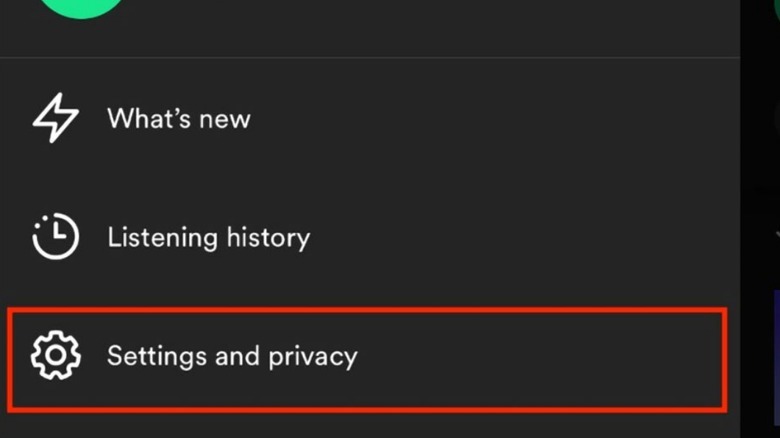This screenshot has width=780, height=438.
Task: Click blank space right of "What's new"
Action: [x=500, y=119]
